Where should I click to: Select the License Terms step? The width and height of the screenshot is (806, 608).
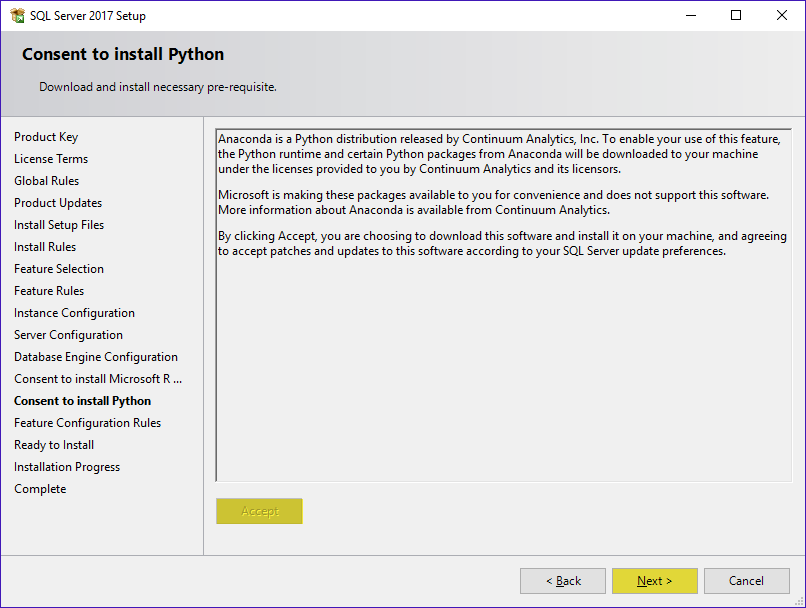click(x=51, y=159)
